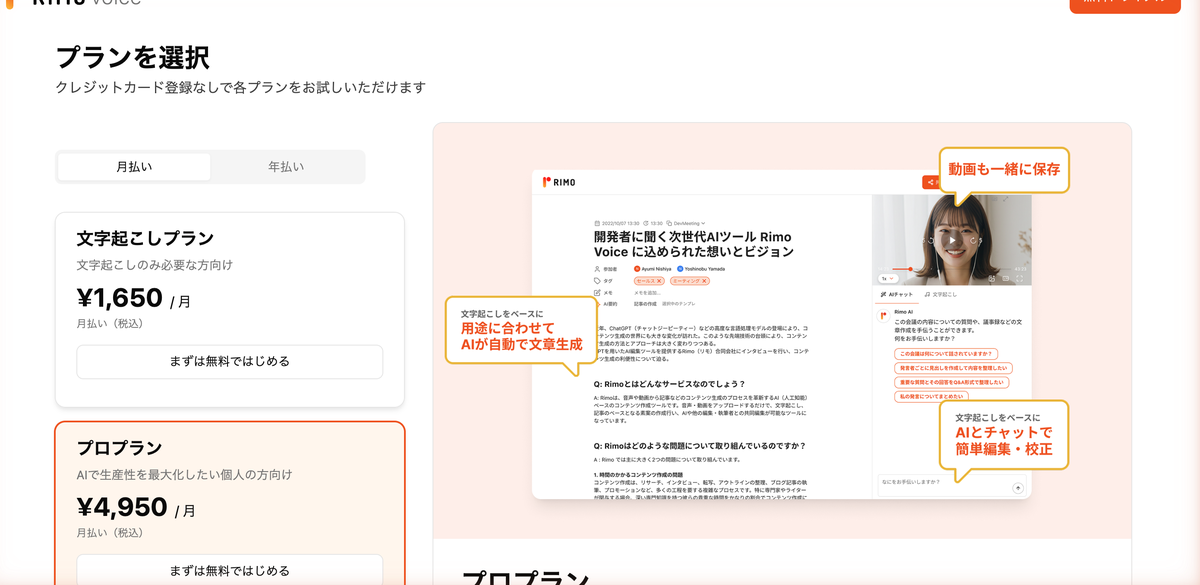Click the プランを選択 heading
The width and height of the screenshot is (1200, 585).
(x=132, y=57)
